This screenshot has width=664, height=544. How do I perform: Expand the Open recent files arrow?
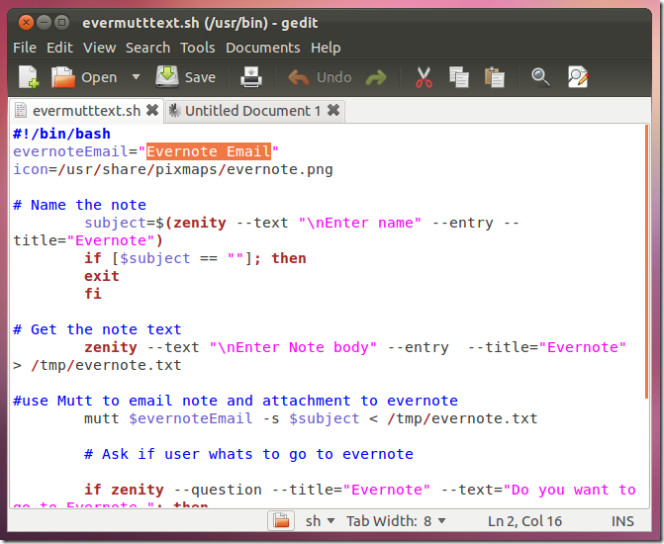coord(136,77)
